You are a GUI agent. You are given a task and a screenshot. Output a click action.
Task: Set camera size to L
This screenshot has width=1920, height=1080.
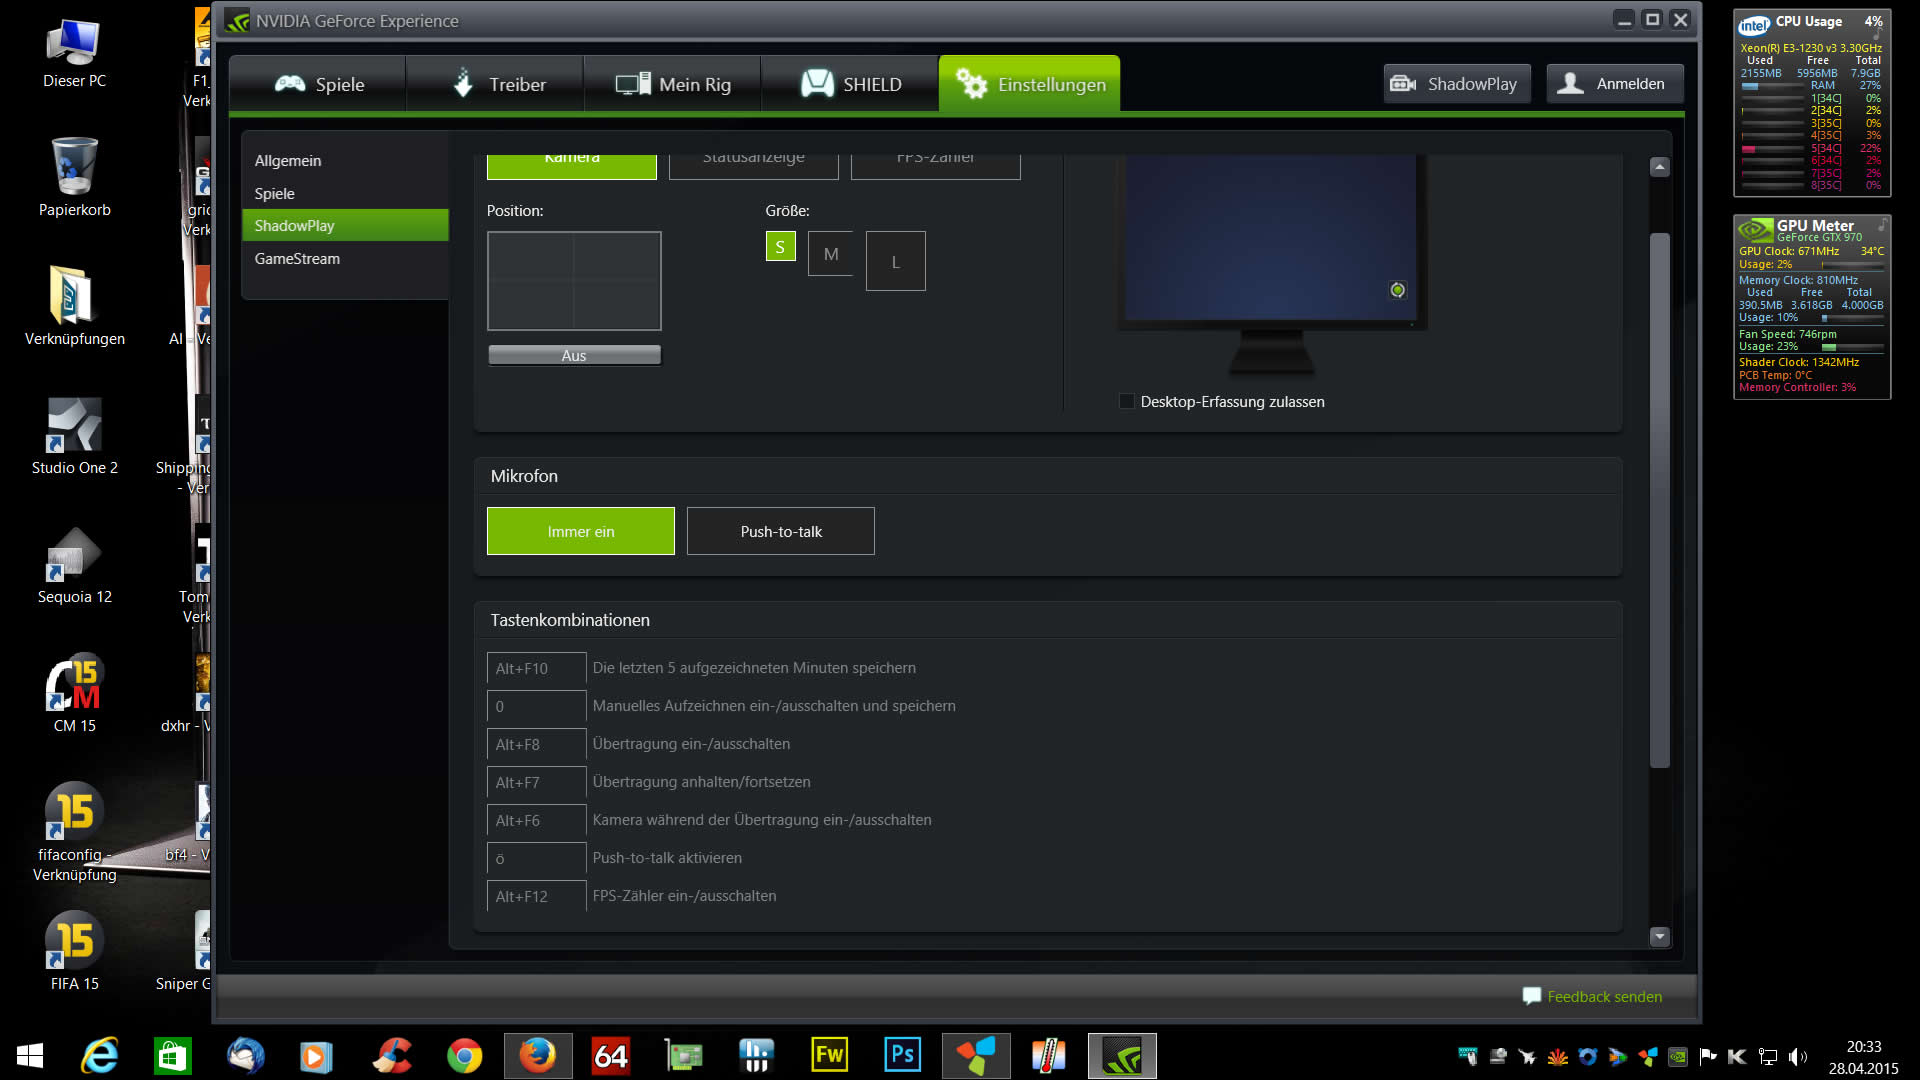point(896,261)
